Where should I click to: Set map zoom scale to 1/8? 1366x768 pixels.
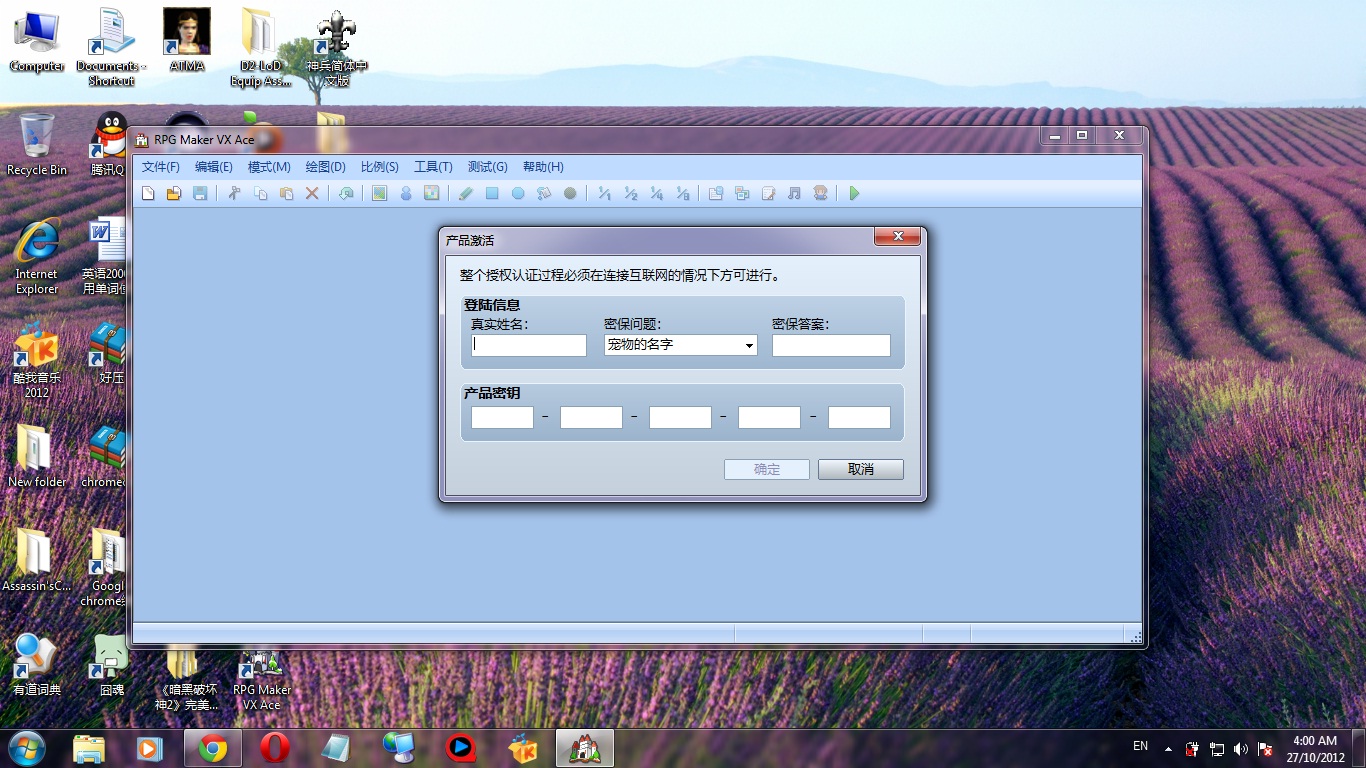(682, 193)
